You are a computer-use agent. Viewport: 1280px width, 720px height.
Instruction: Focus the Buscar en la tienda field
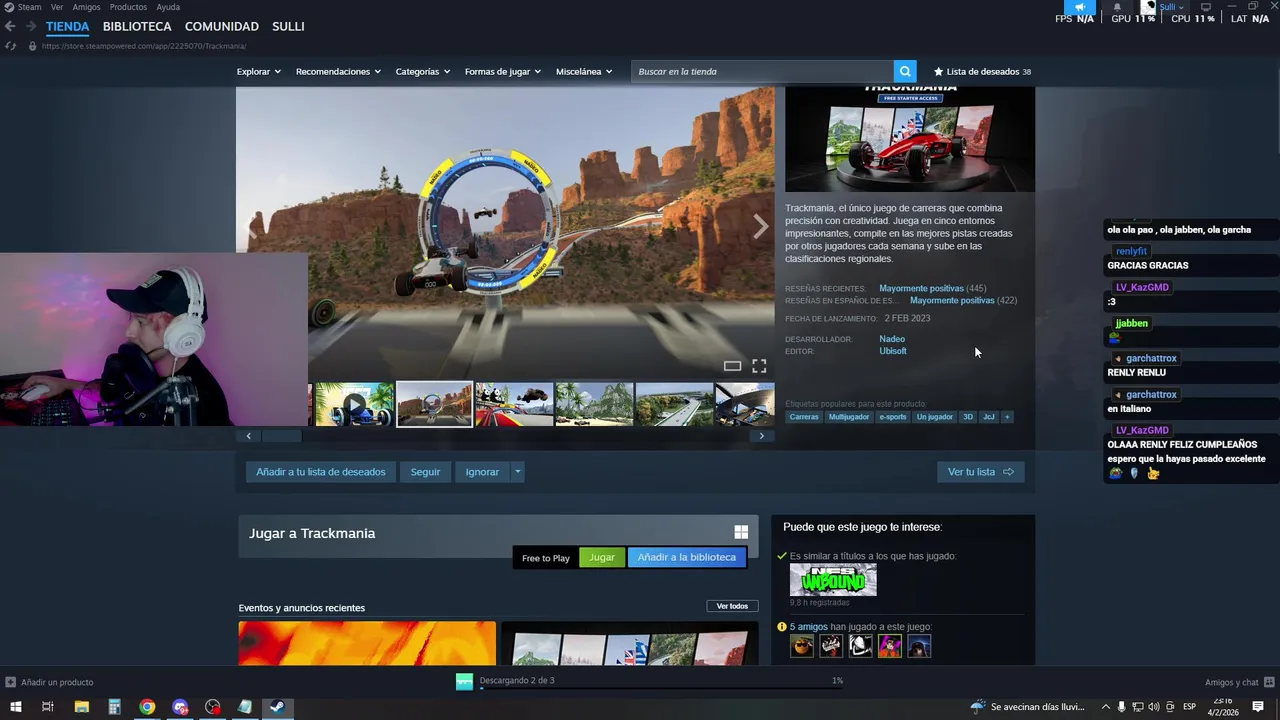point(762,71)
